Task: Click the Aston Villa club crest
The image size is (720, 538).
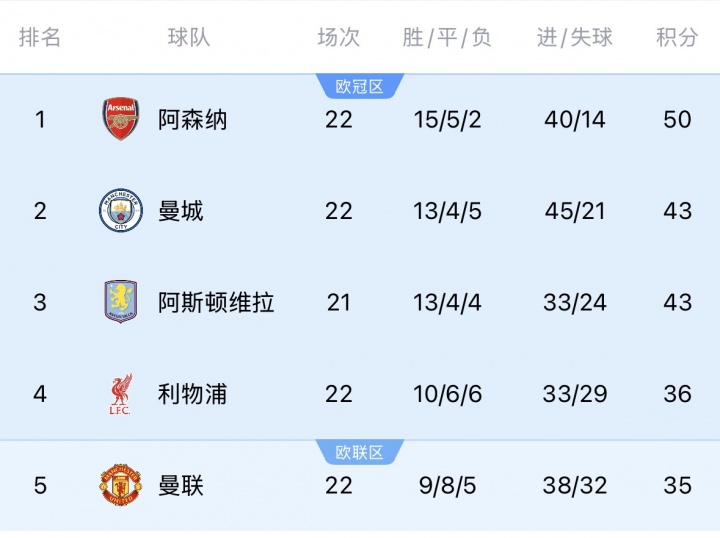Action: 121,302
